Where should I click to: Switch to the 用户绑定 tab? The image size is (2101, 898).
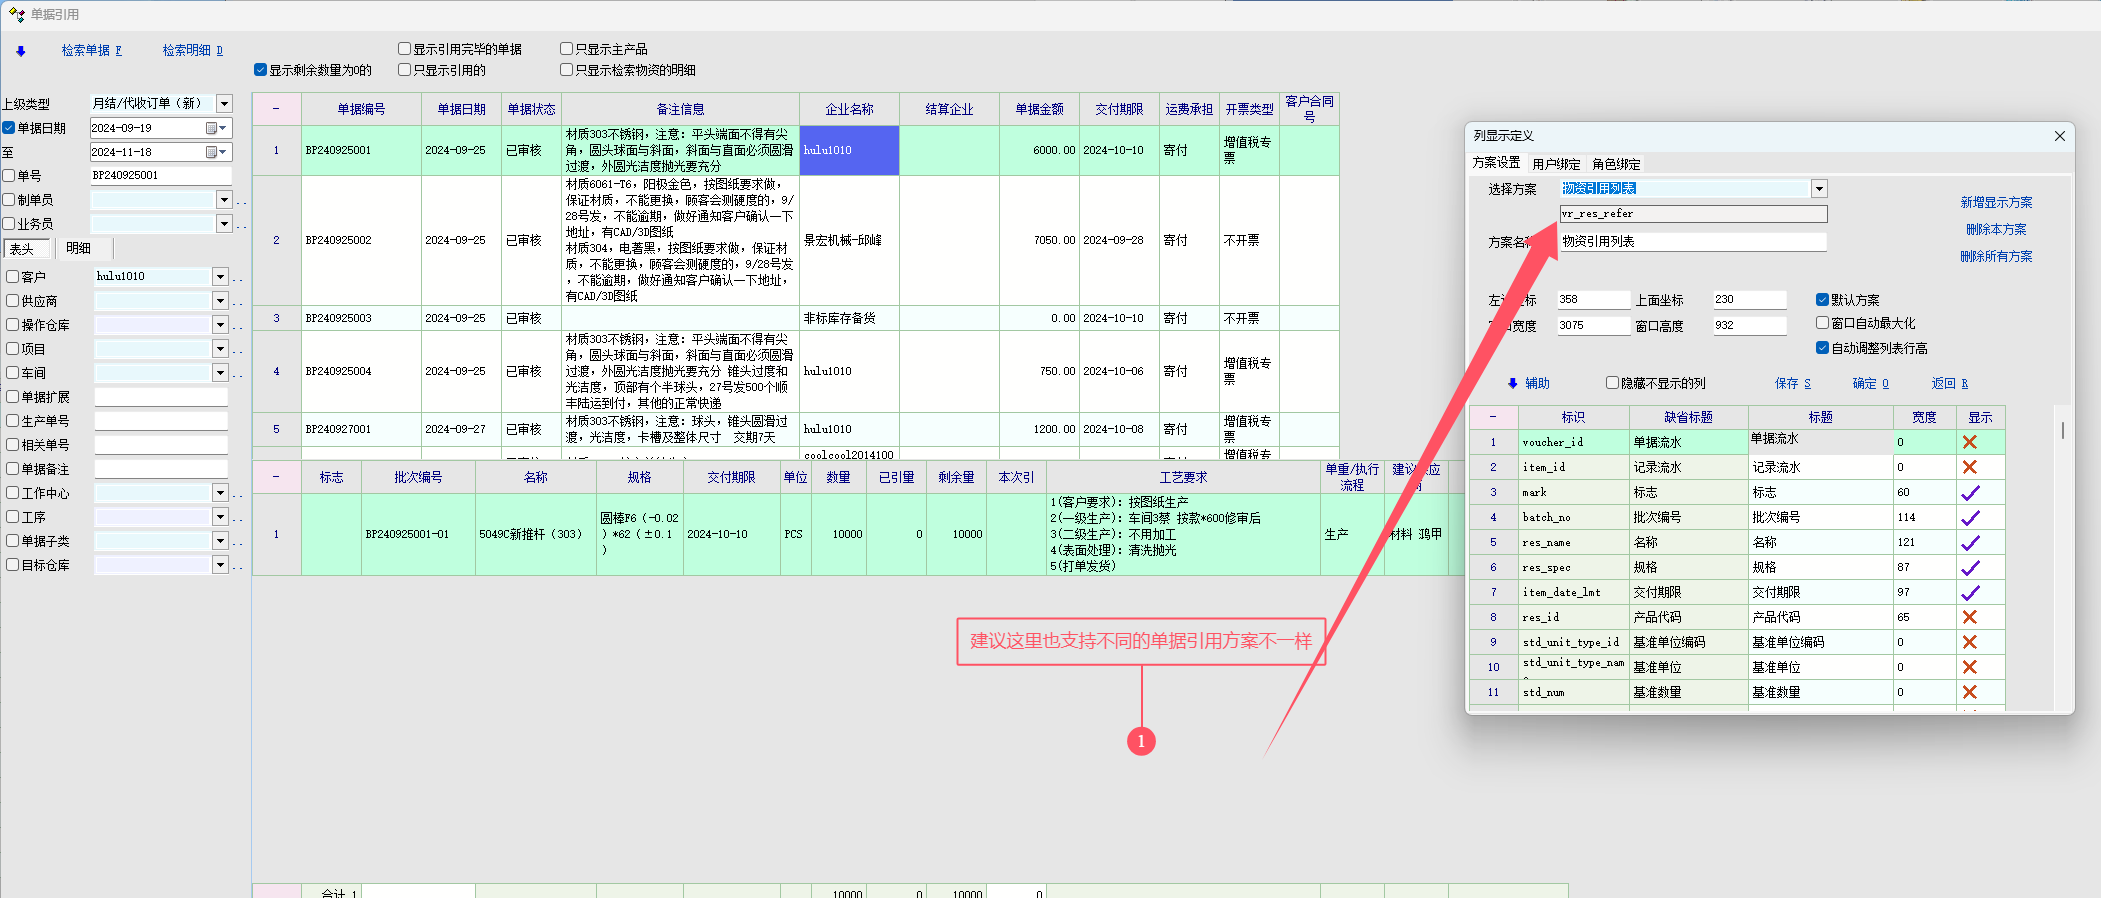coord(1556,164)
